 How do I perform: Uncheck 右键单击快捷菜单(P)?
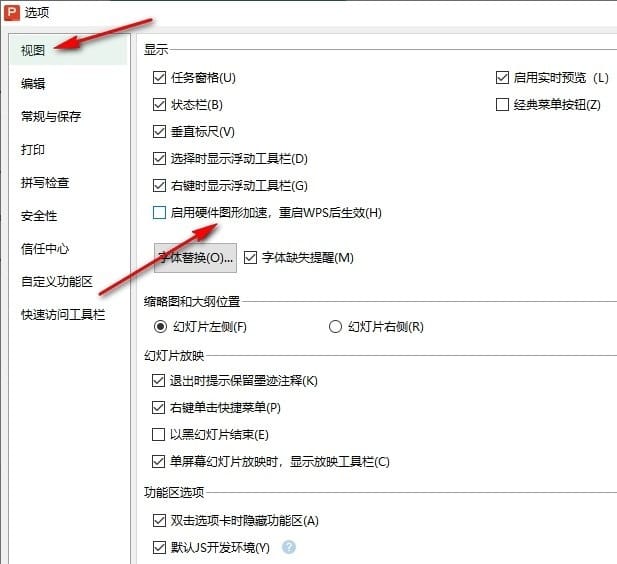click(158, 407)
